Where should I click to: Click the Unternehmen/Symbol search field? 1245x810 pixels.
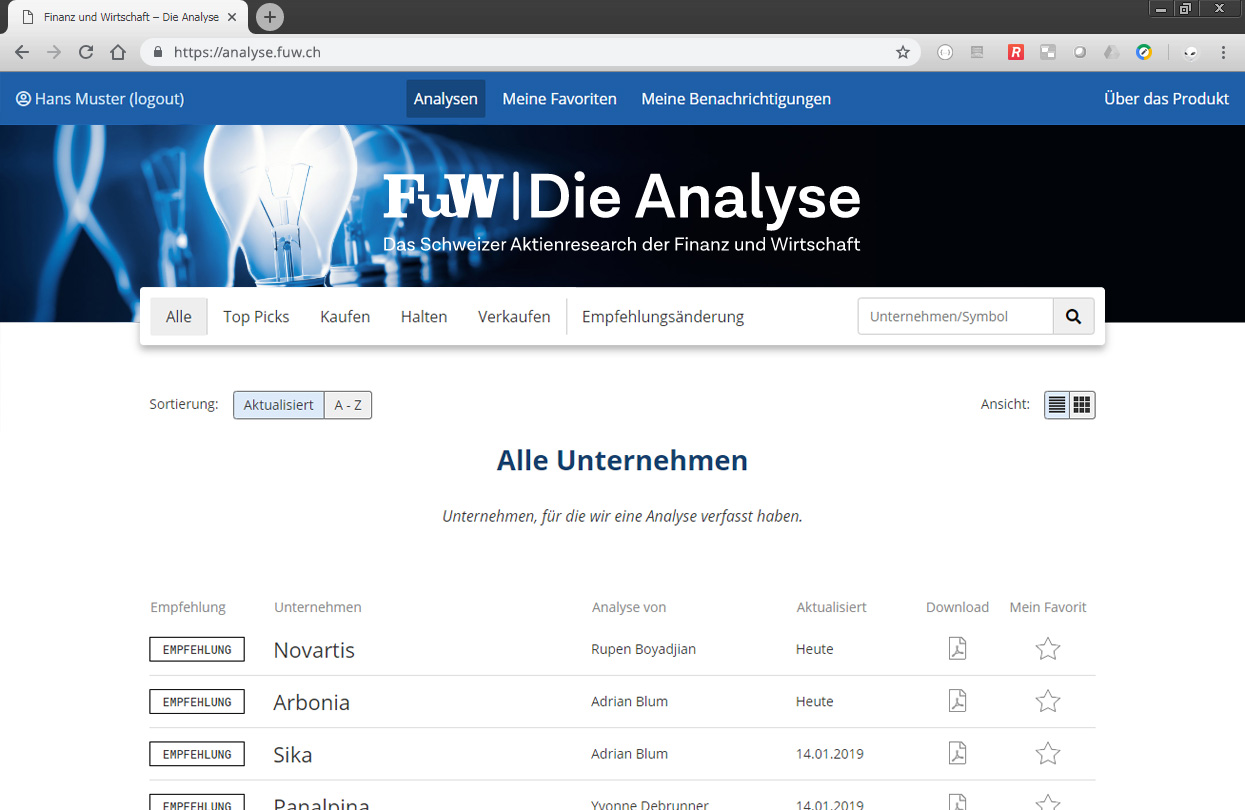pyautogui.click(x=955, y=316)
